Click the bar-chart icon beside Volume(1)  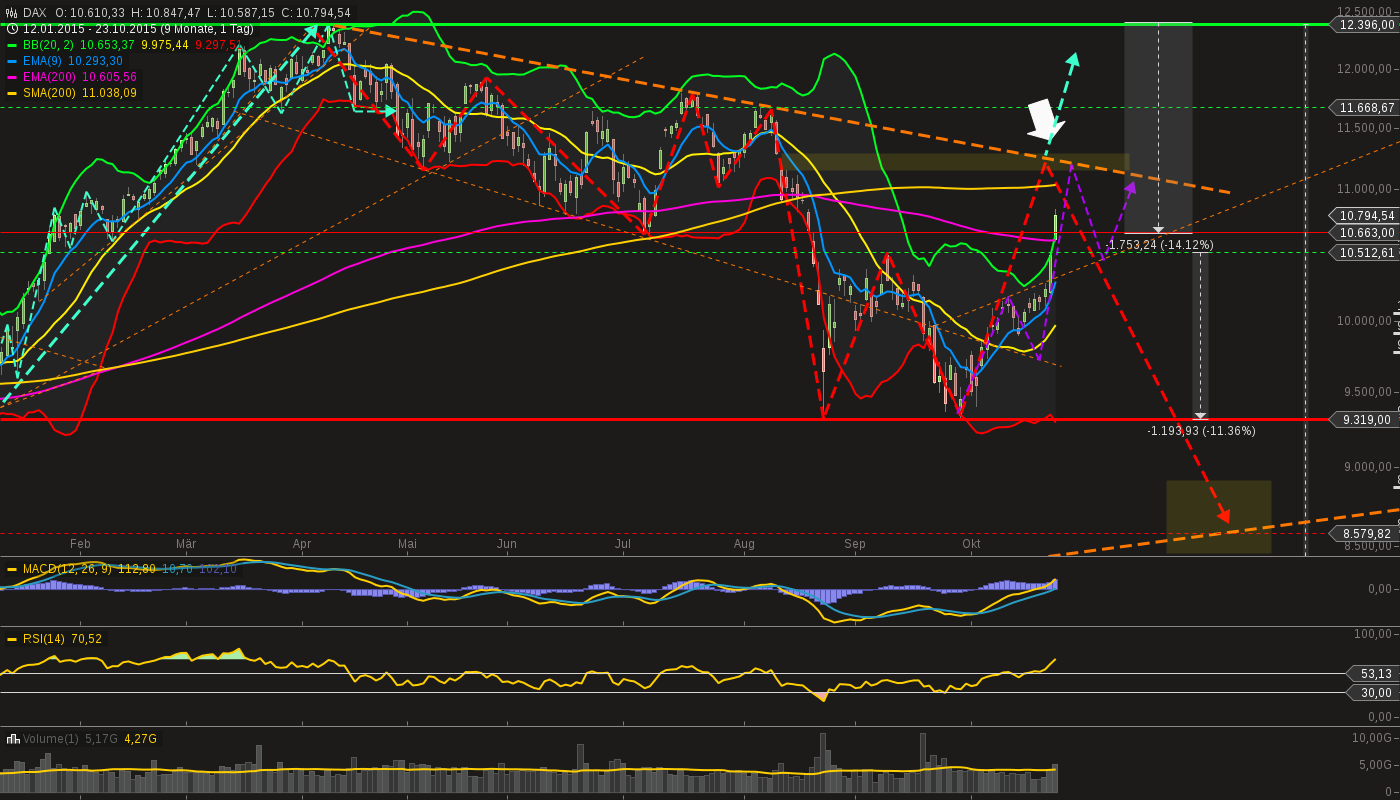coord(13,739)
